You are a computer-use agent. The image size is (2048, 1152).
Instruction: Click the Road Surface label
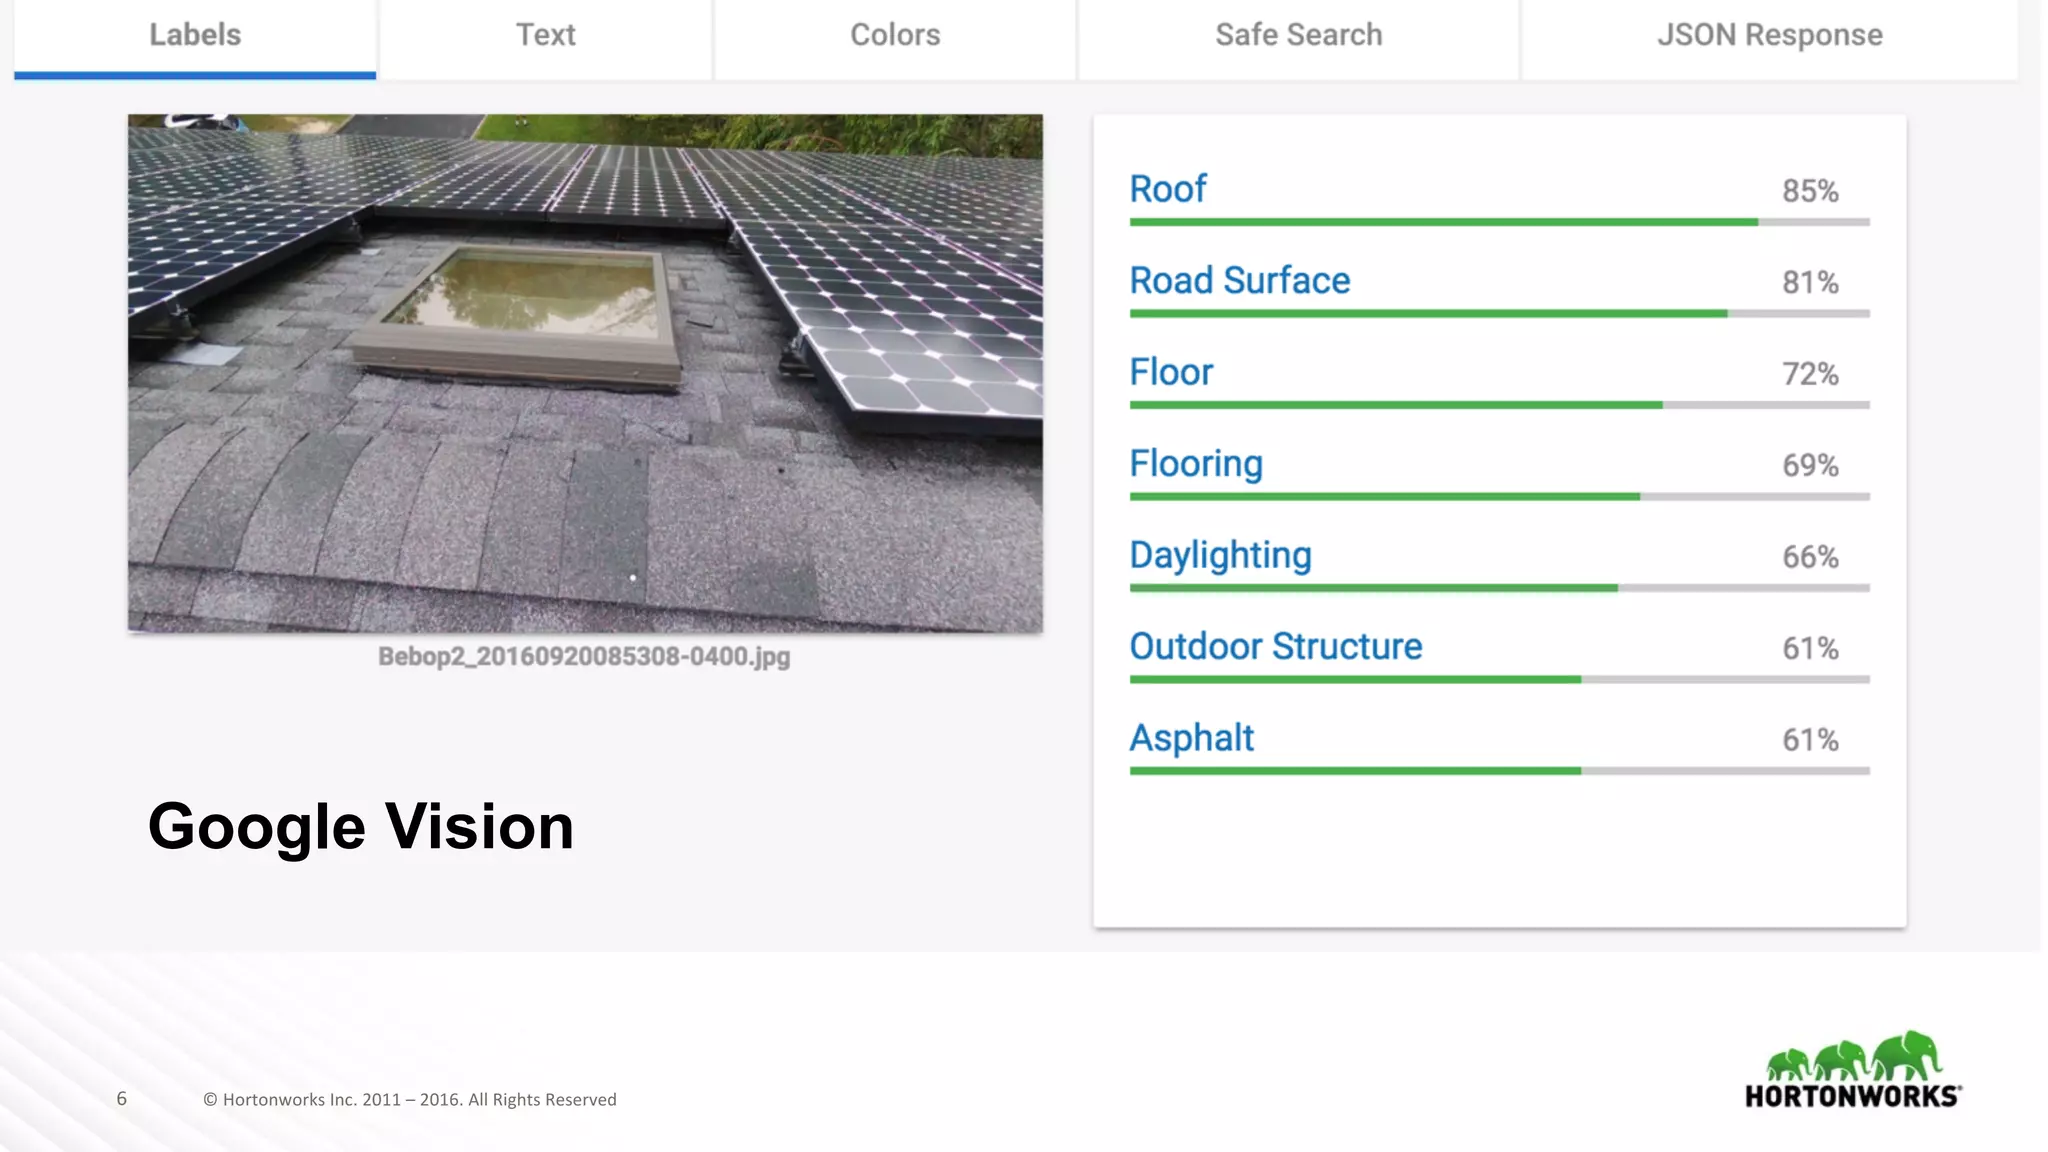[1239, 281]
